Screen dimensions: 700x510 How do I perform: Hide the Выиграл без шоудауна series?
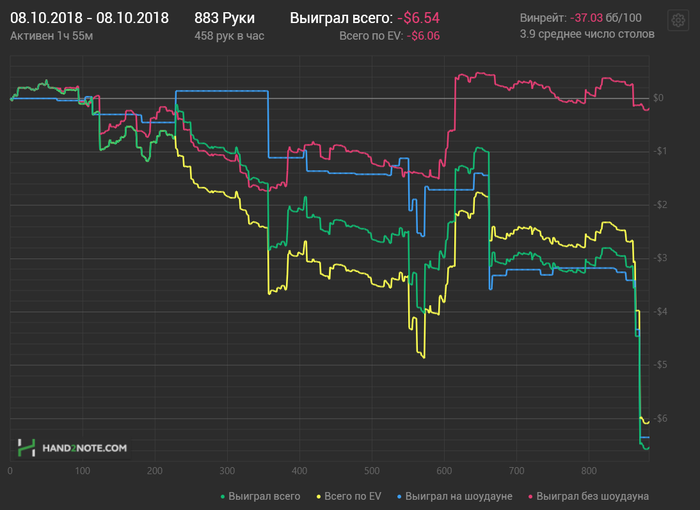coord(593,495)
